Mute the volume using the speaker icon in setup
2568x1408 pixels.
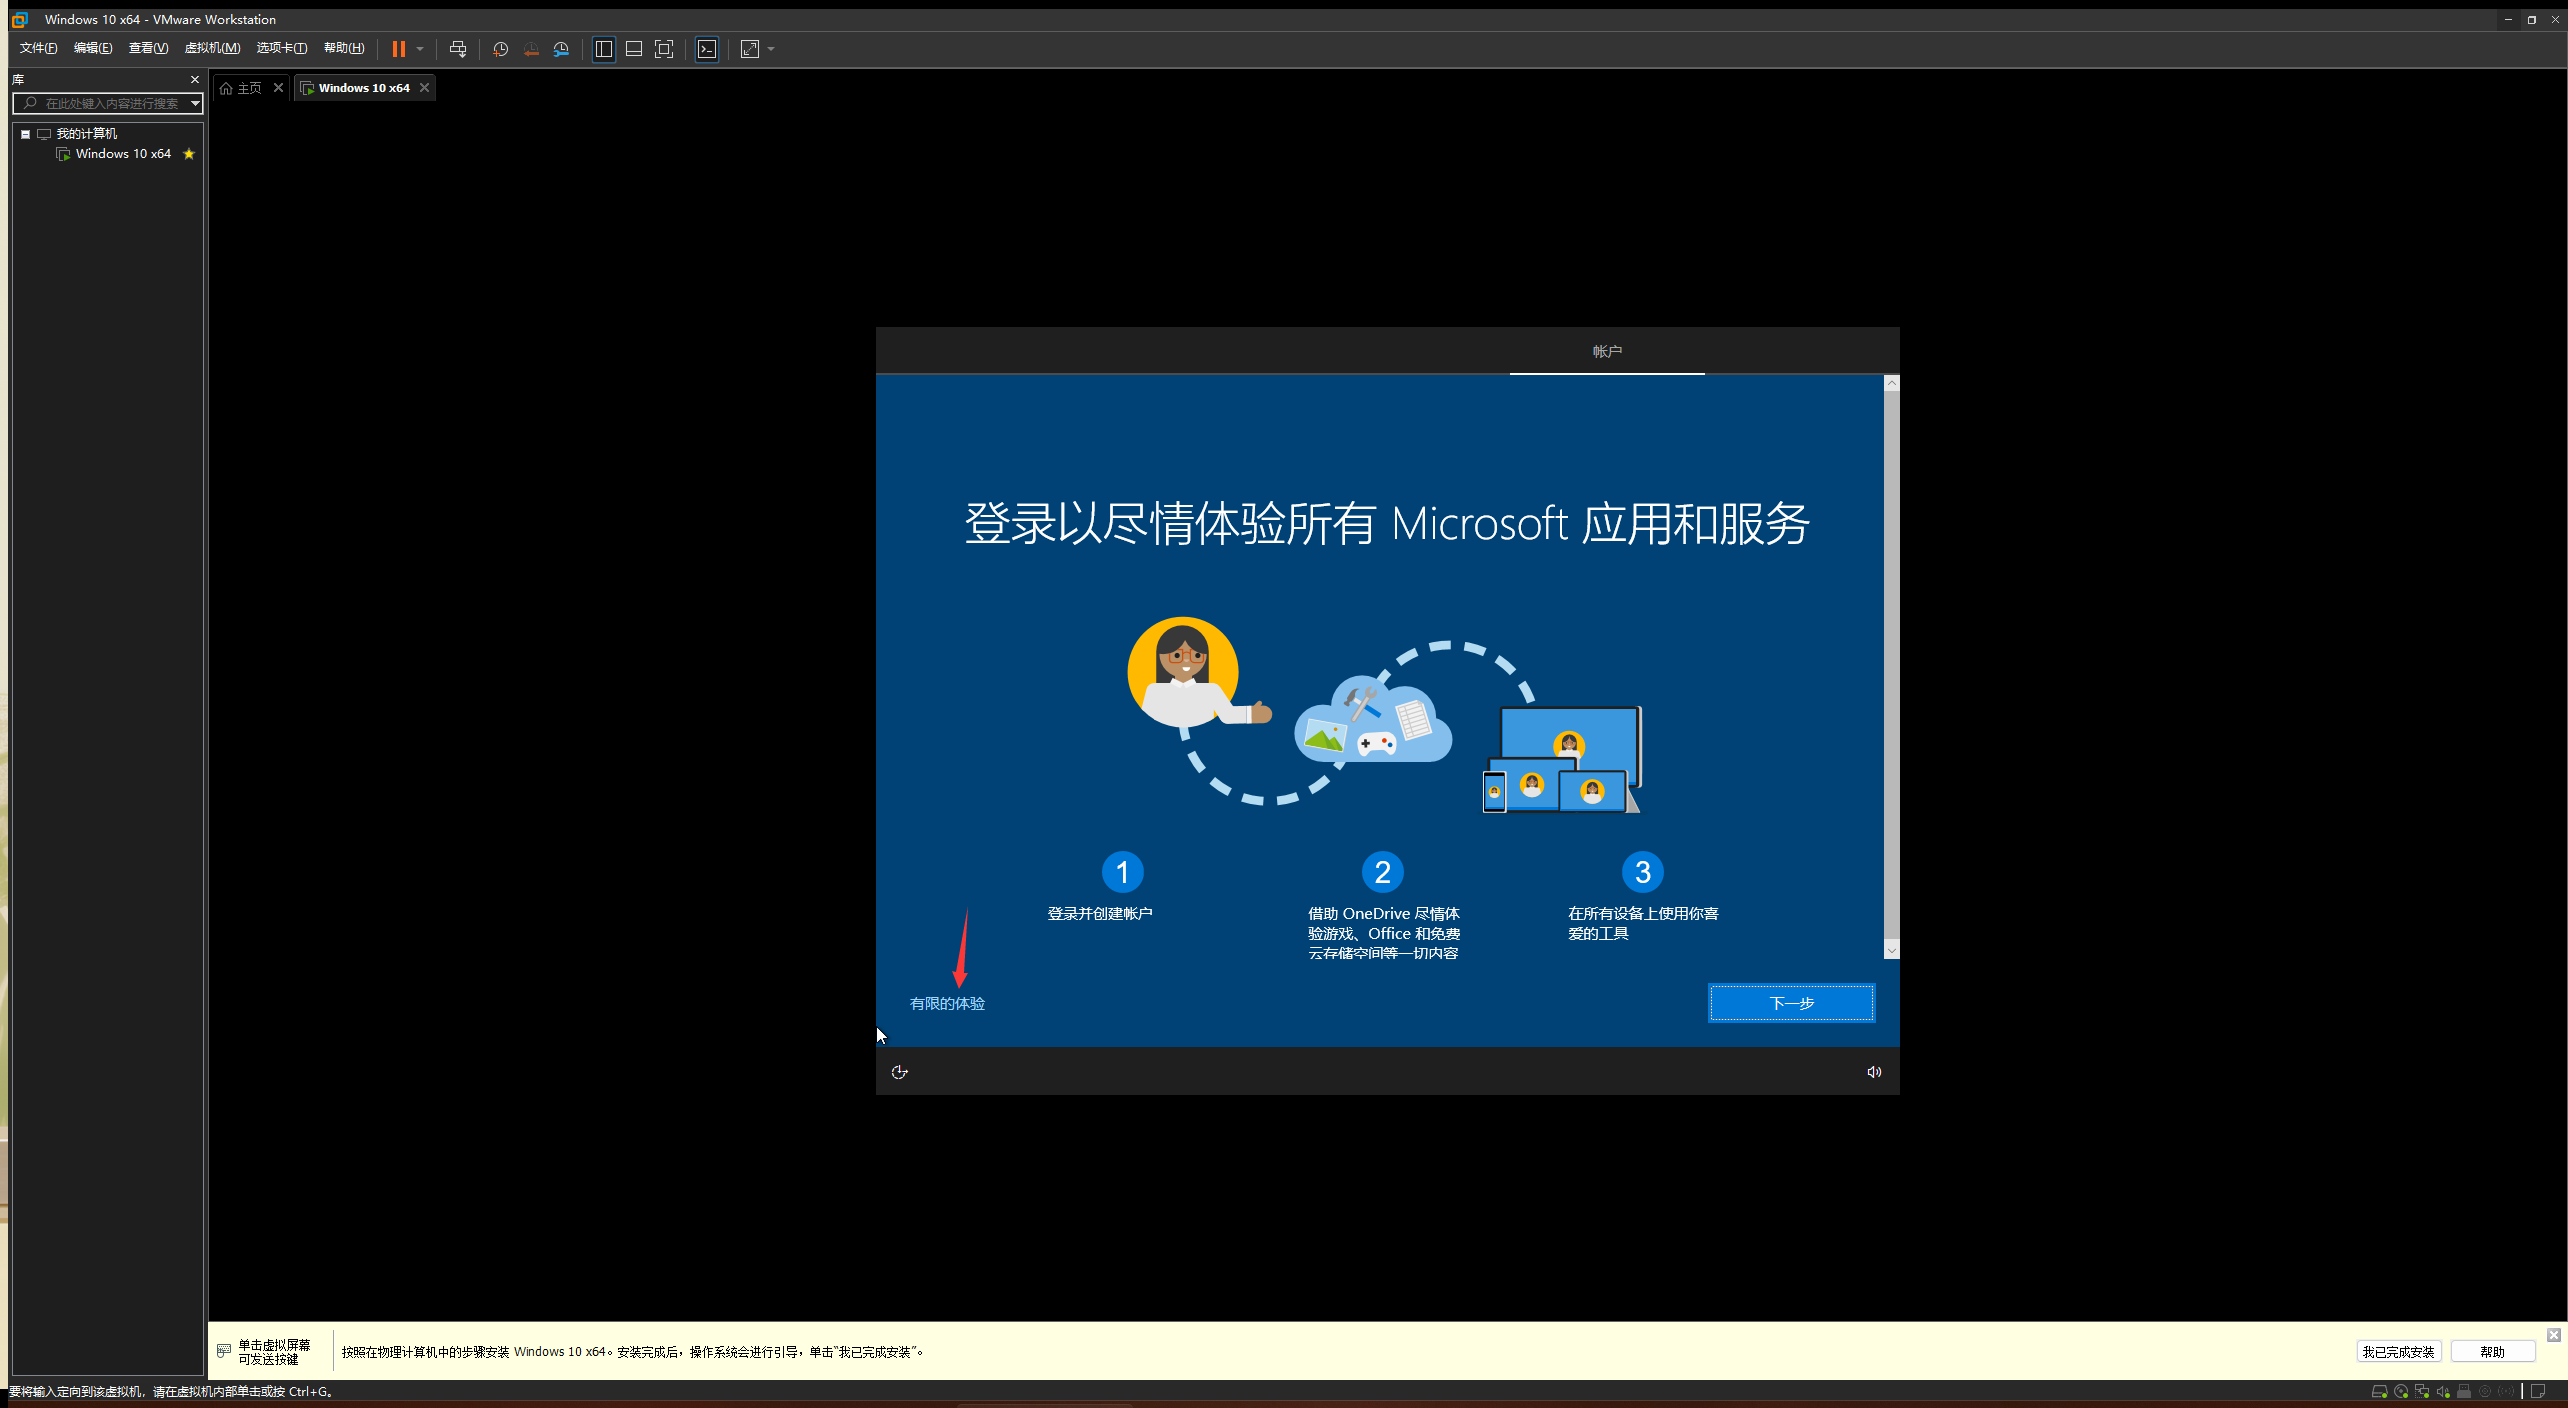point(1873,1071)
